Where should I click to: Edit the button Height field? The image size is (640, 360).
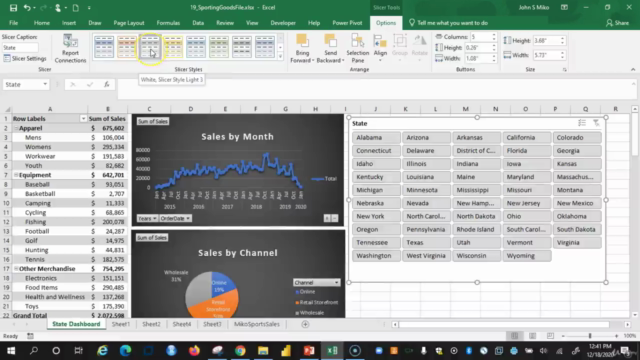(478, 48)
